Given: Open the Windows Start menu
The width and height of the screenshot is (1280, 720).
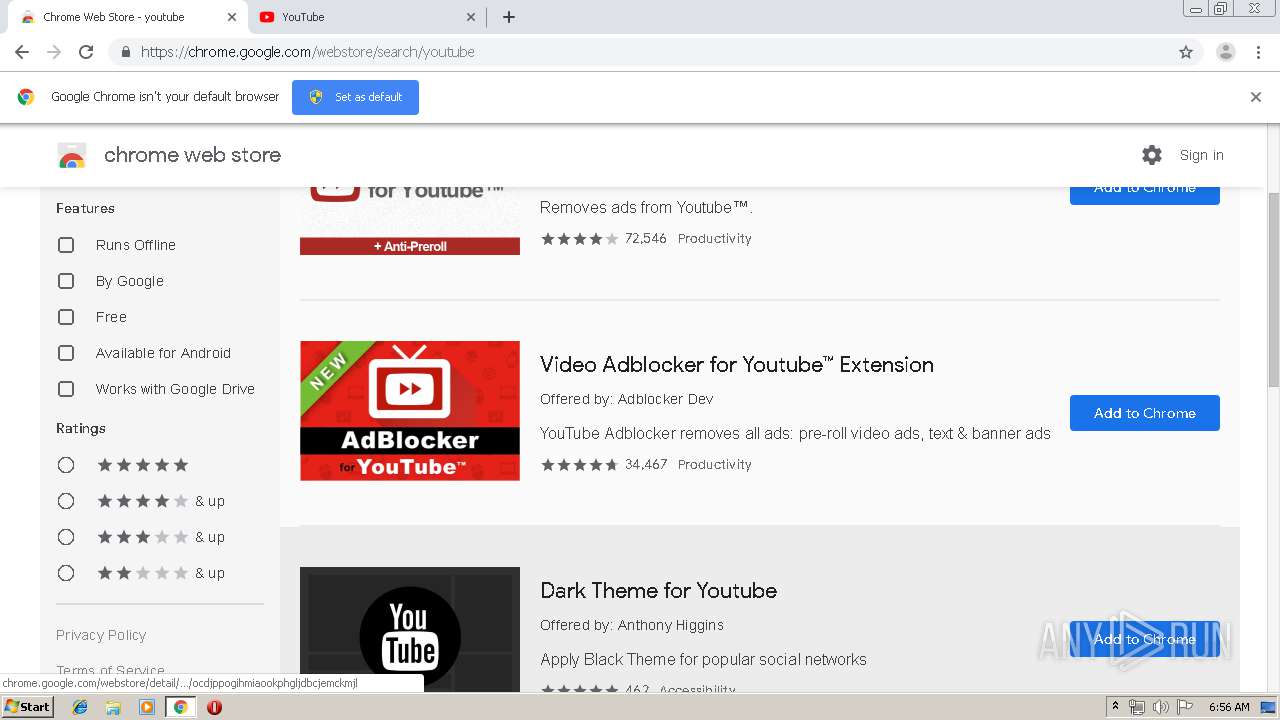Looking at the screenshot, I should pyautogui.click(x=27, y=707).
